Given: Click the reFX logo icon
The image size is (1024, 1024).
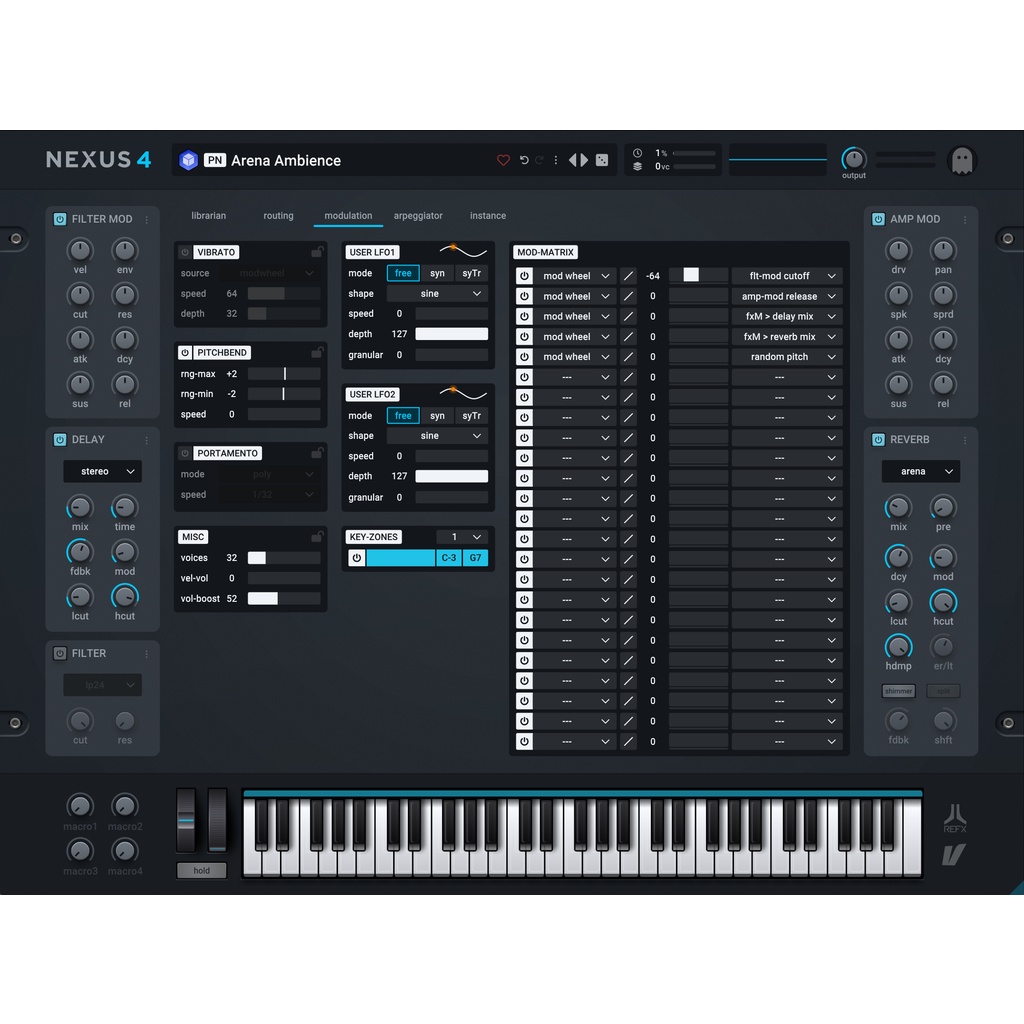Looking at the screenshot, I should pos(955,818).
